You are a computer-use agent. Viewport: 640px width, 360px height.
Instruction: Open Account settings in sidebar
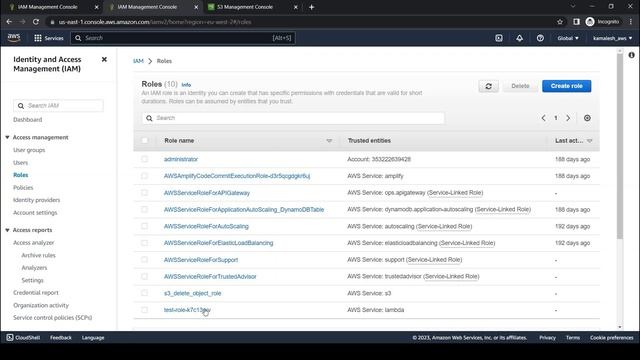(35, 213)
